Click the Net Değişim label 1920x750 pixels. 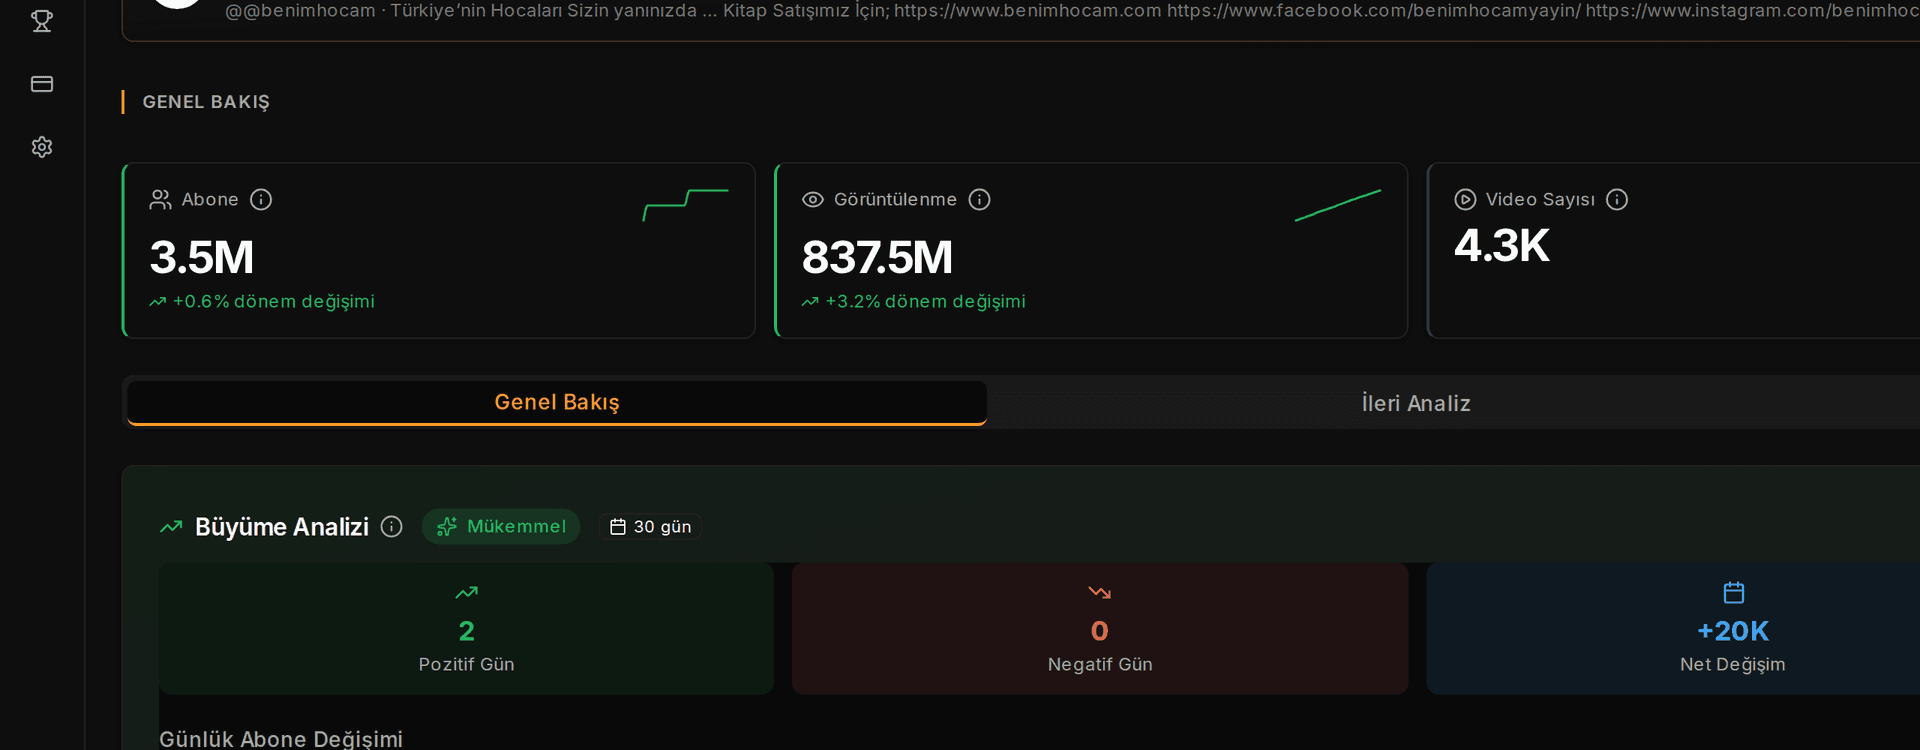[x=1733, y=665]
